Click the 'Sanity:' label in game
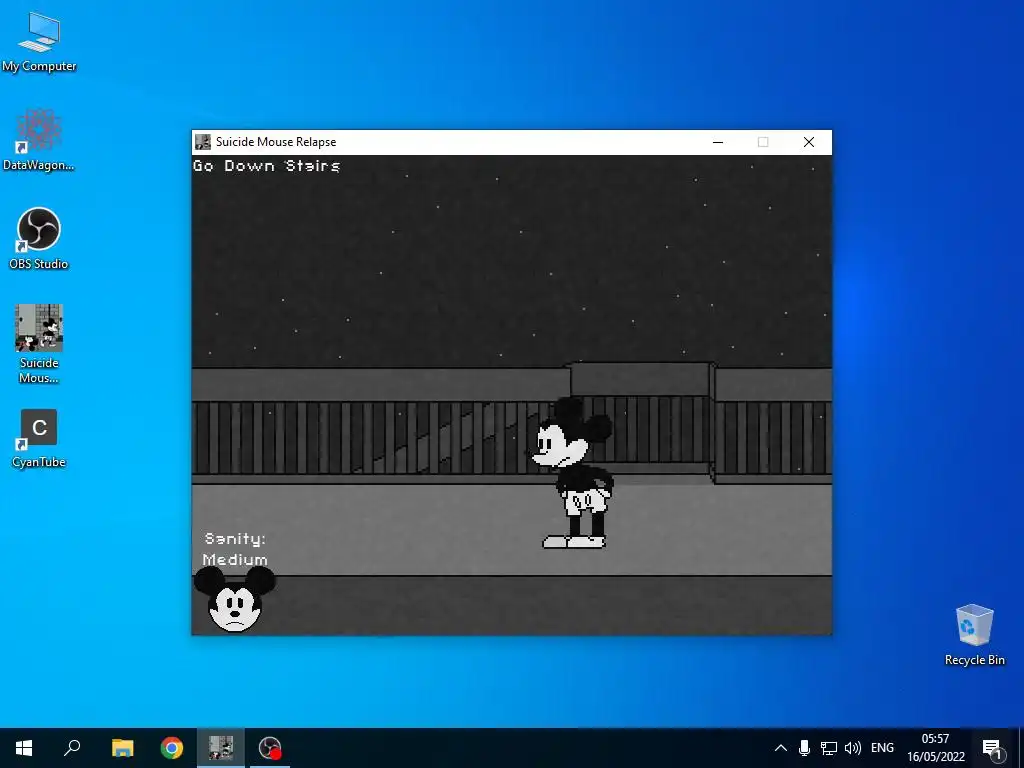 pyautogui.click(x=235, y=539)
